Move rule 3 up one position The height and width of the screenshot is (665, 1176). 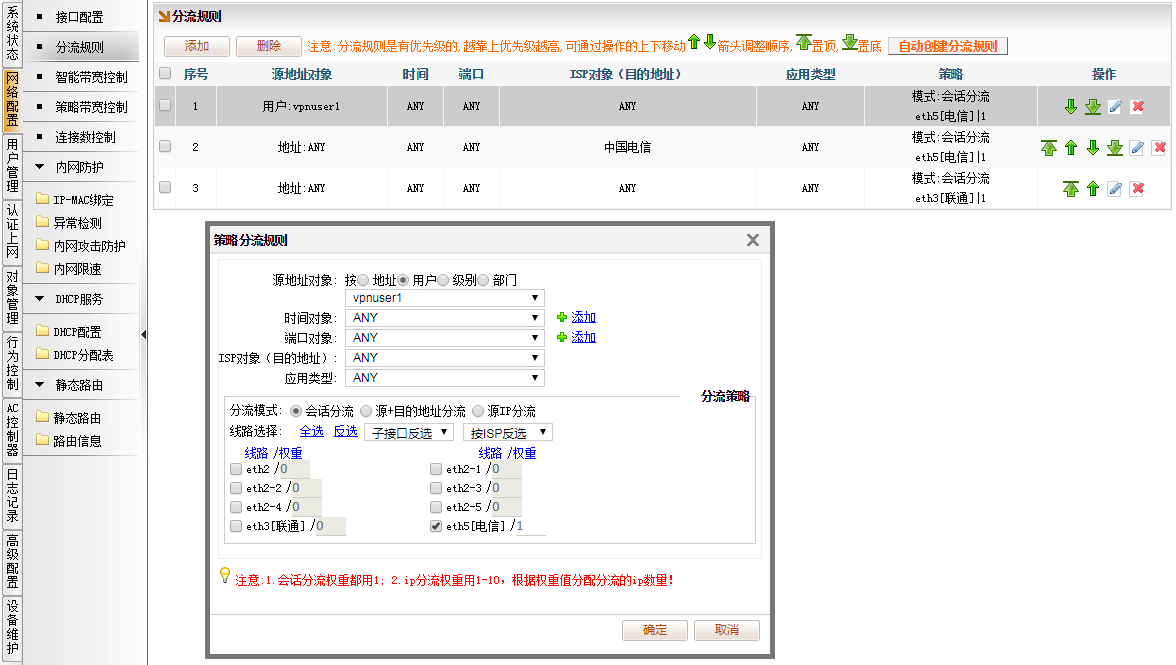coord(1093,189)
